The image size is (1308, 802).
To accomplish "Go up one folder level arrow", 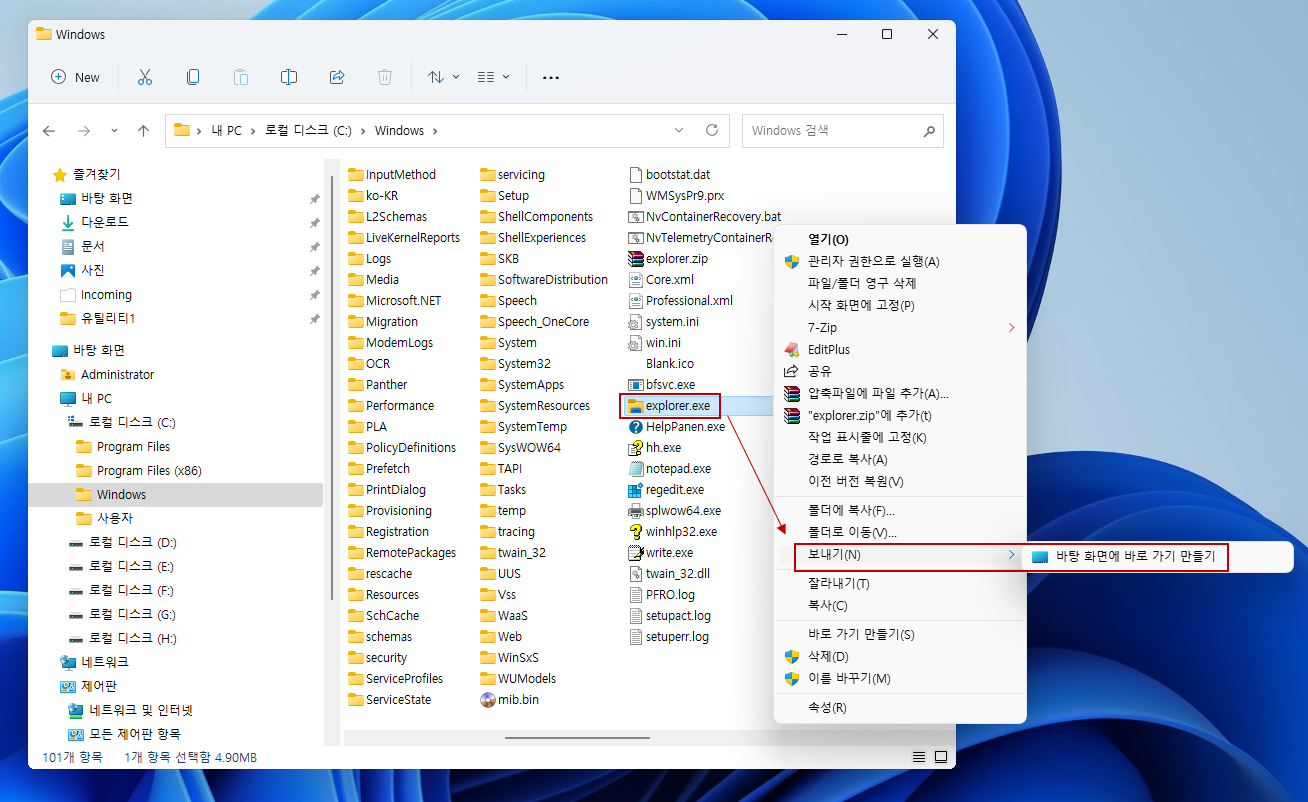I will tap(143, 131).
